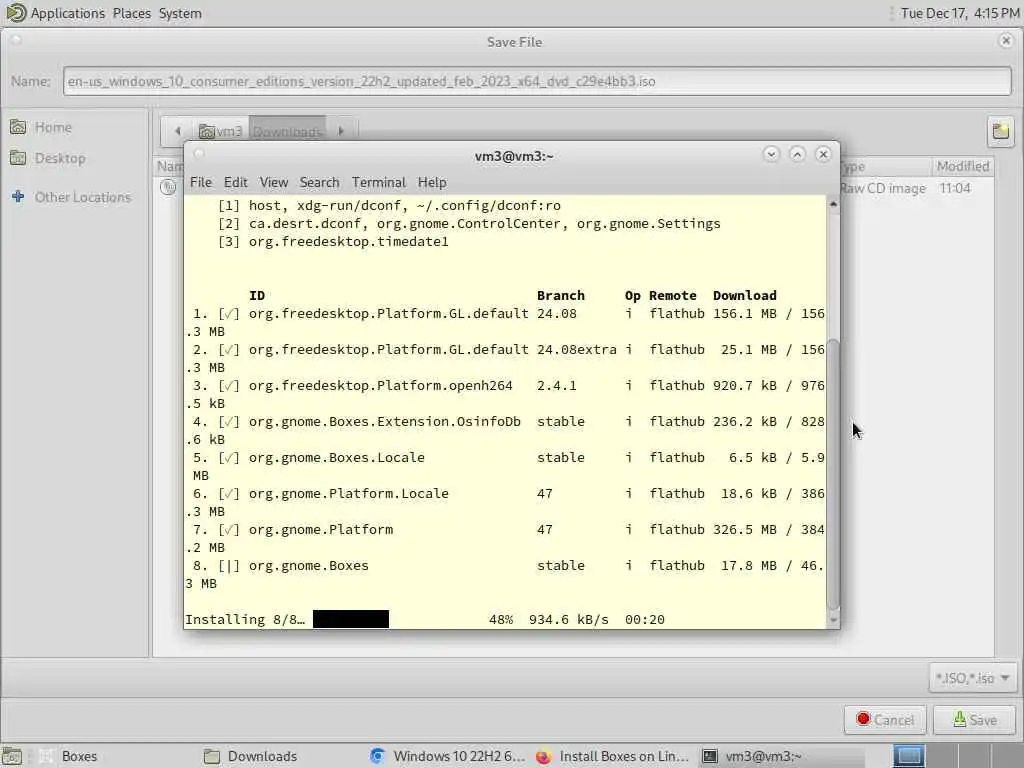Click the terminal title bar menu dot
The height and width of the screenshot is (768, 1024).
[199, 154]
